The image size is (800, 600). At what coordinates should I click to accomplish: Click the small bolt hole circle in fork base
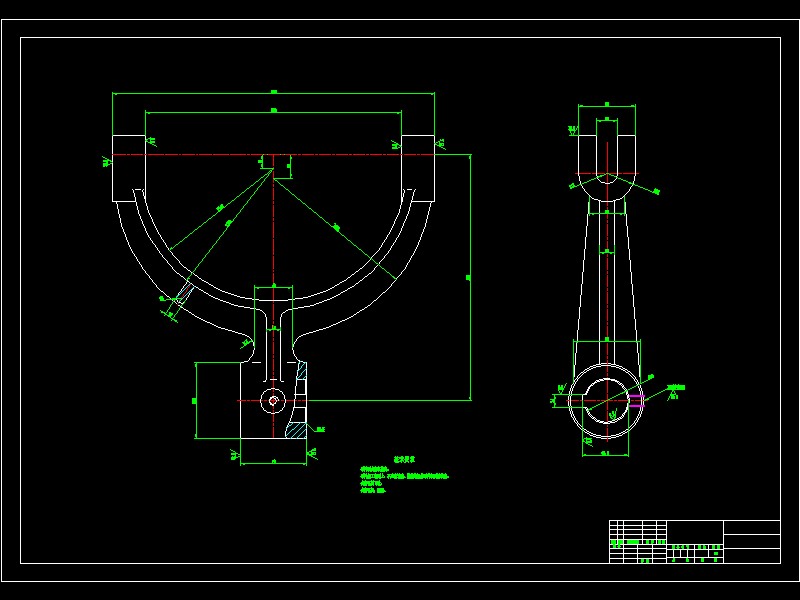coord(273,401)
